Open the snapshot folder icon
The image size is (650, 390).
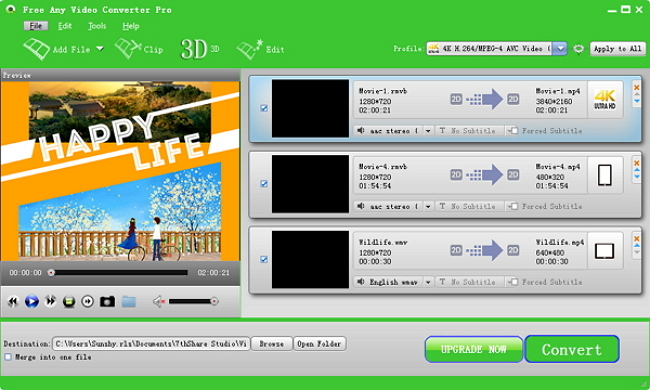click(x=129, y=301)
